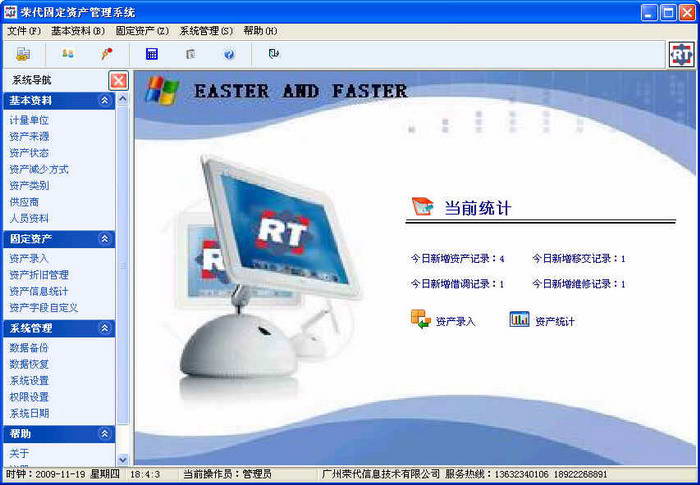Collapse the 固定资产 section

(x=104, y=239)
